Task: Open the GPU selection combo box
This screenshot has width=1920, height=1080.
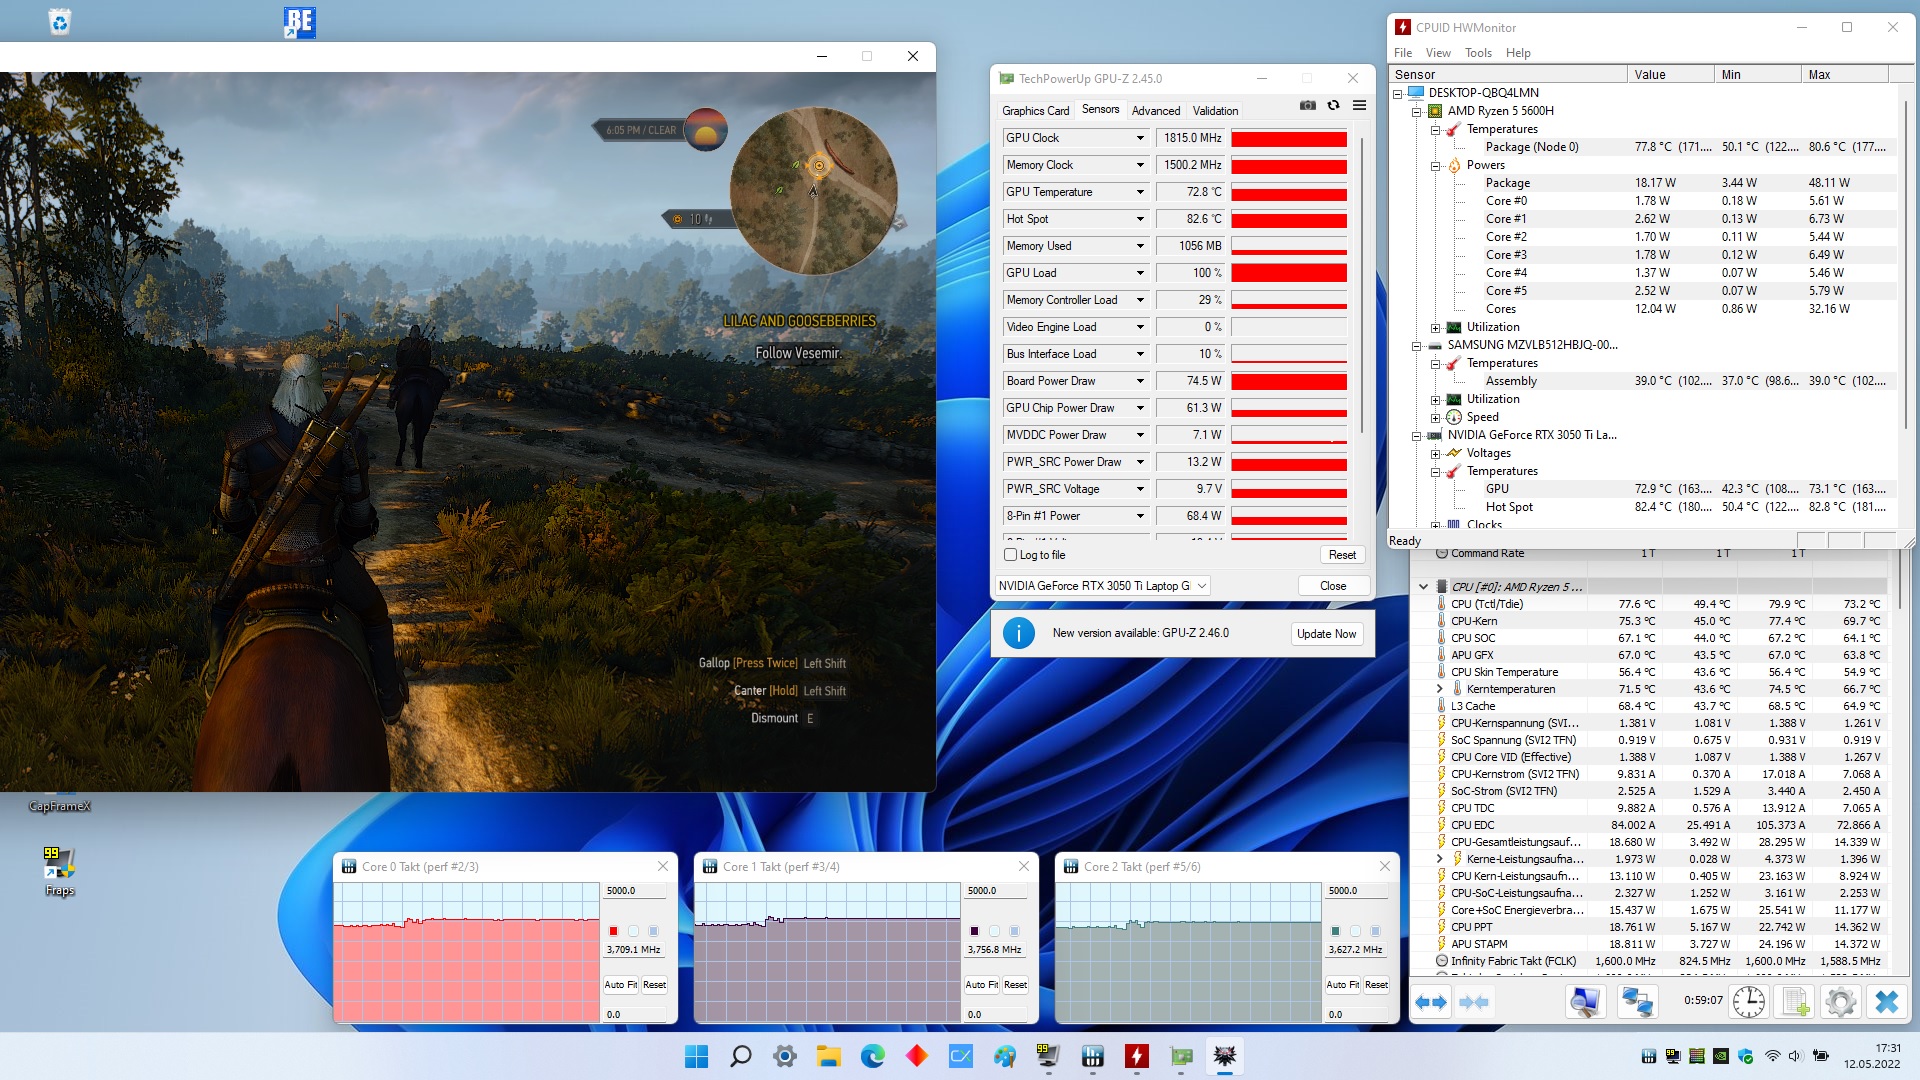Action: coord(1102,586)
